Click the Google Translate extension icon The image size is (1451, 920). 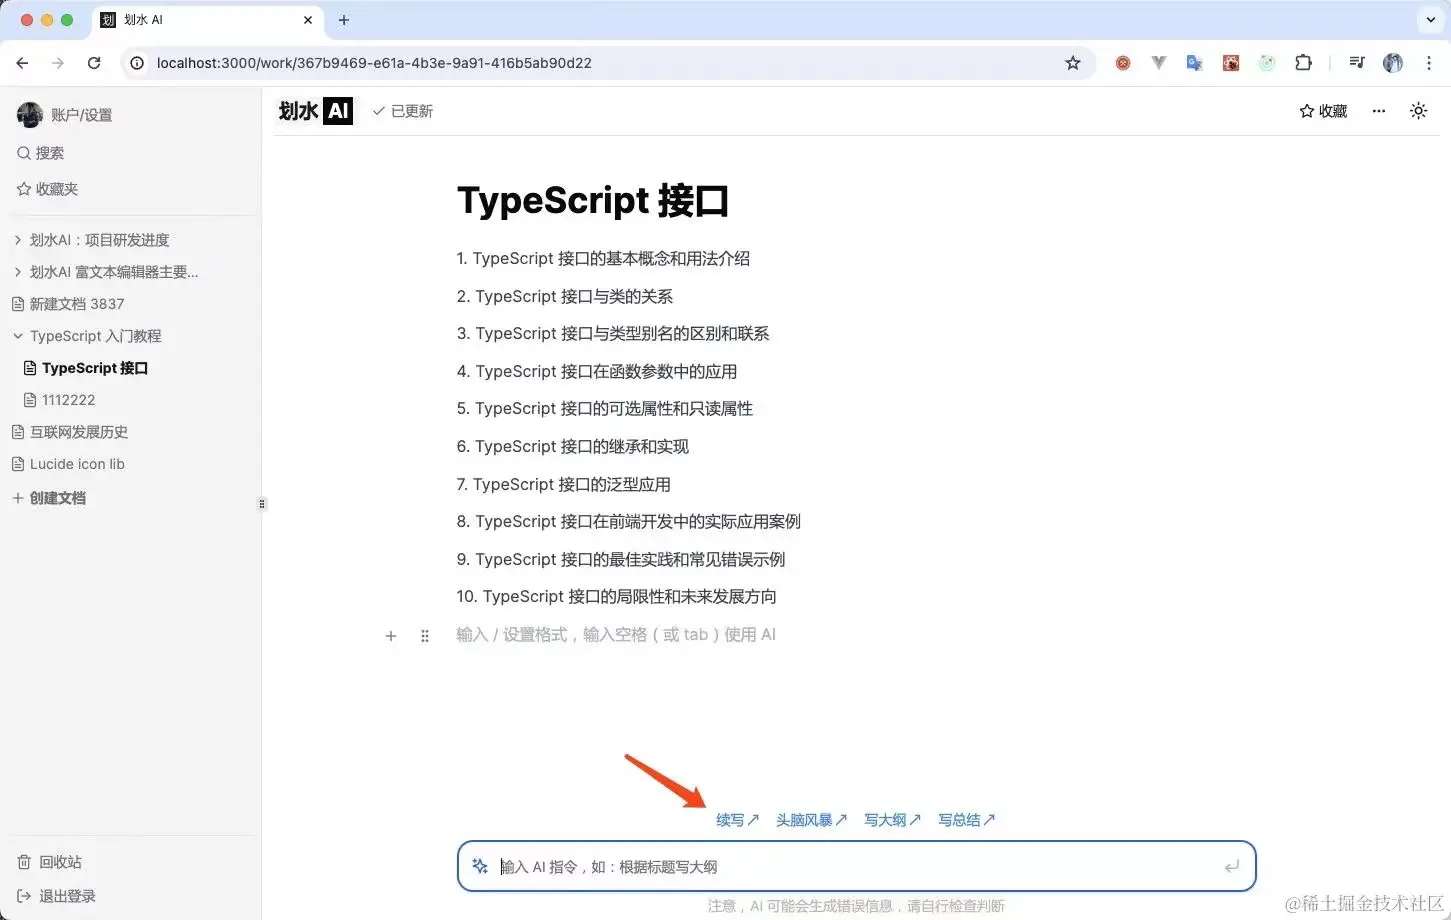coord(1194,63)
